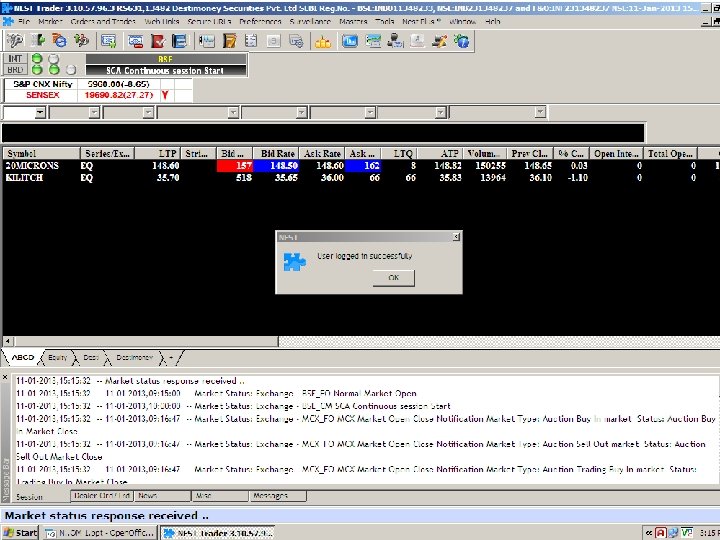Click the SENSEX index label

point(43,95)
